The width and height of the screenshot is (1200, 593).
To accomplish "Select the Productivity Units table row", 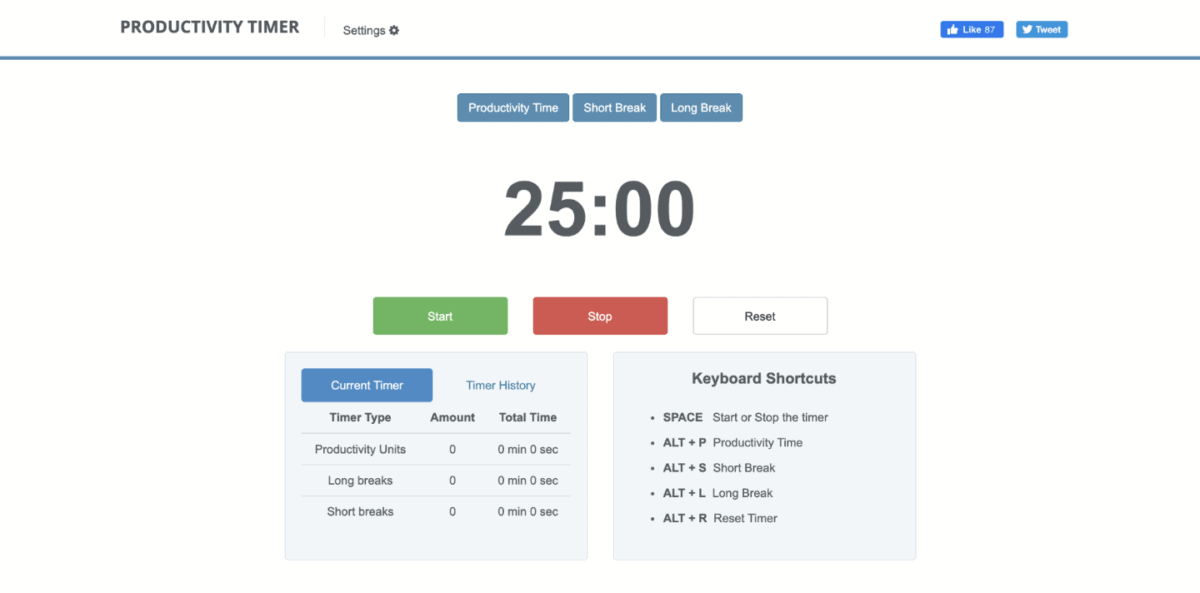I will point(359,449).
